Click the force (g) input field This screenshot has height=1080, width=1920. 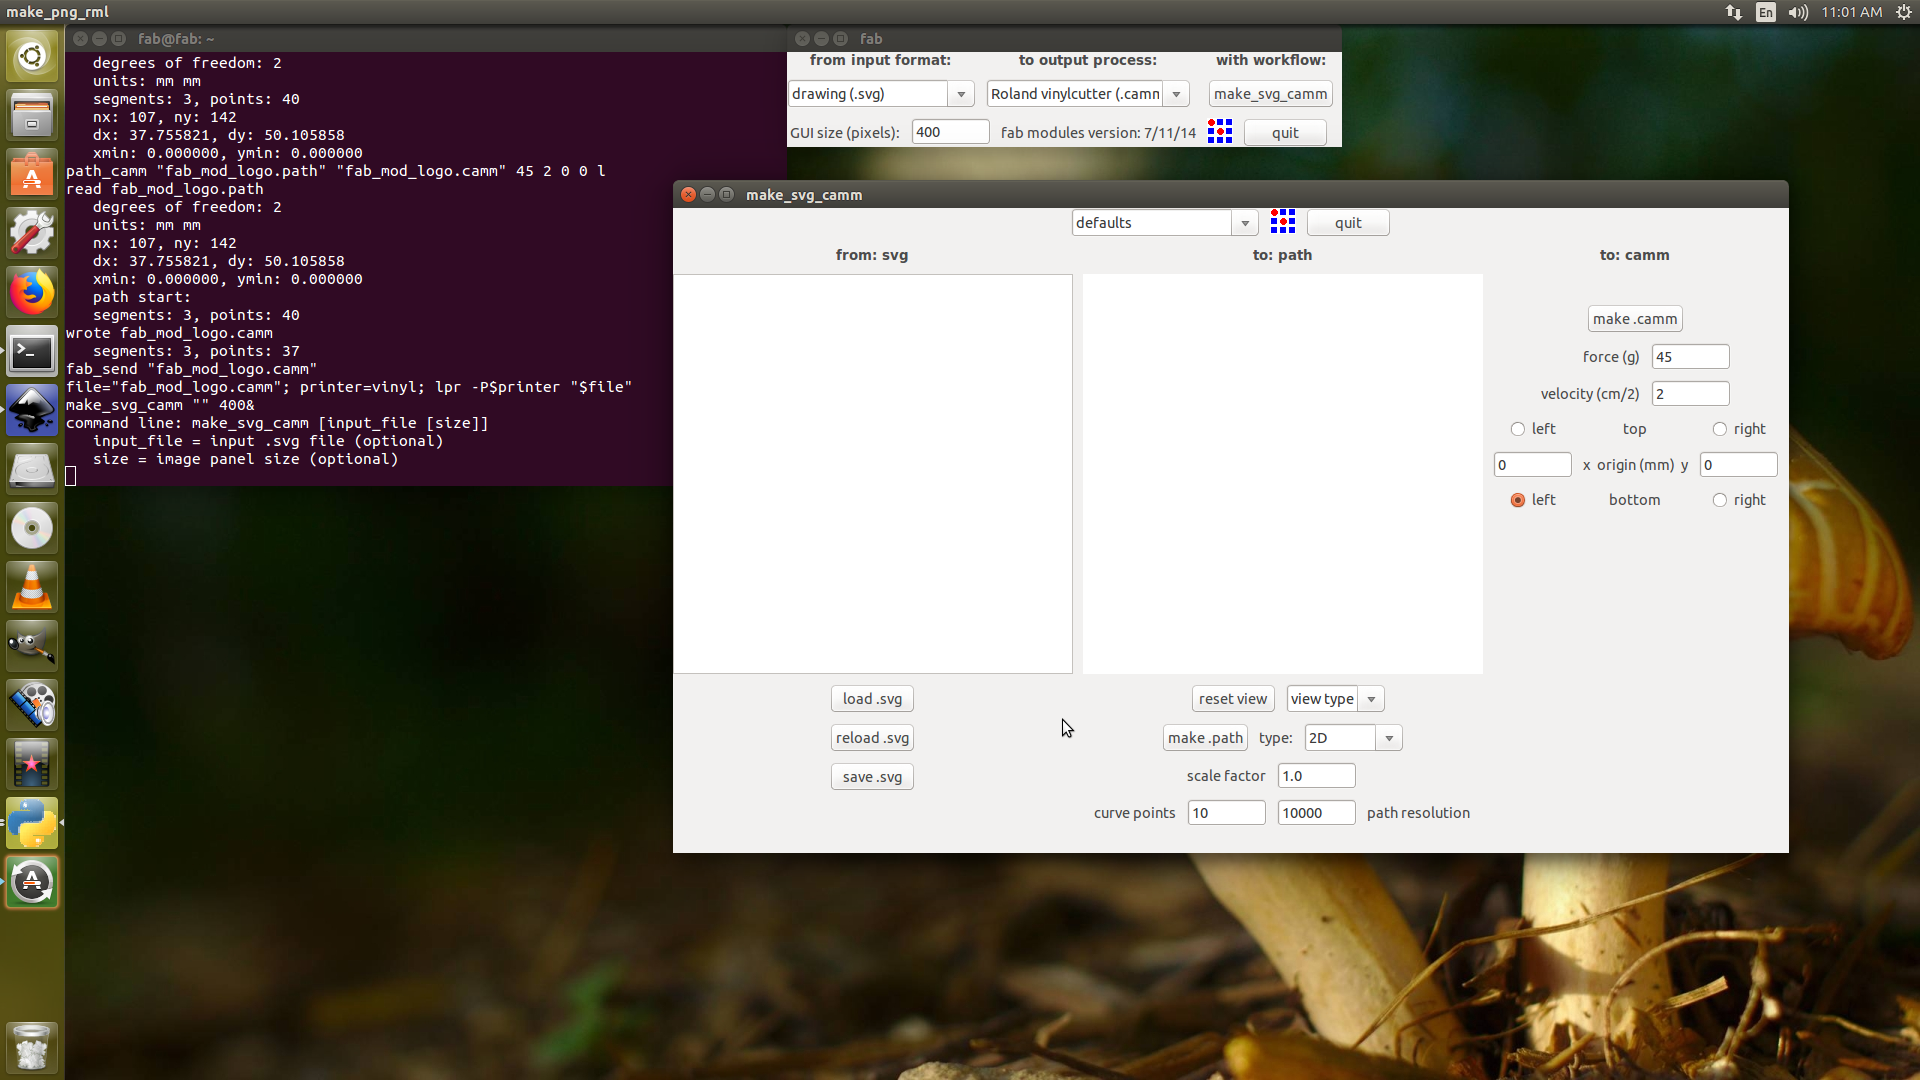click(x=1690, y=357)
